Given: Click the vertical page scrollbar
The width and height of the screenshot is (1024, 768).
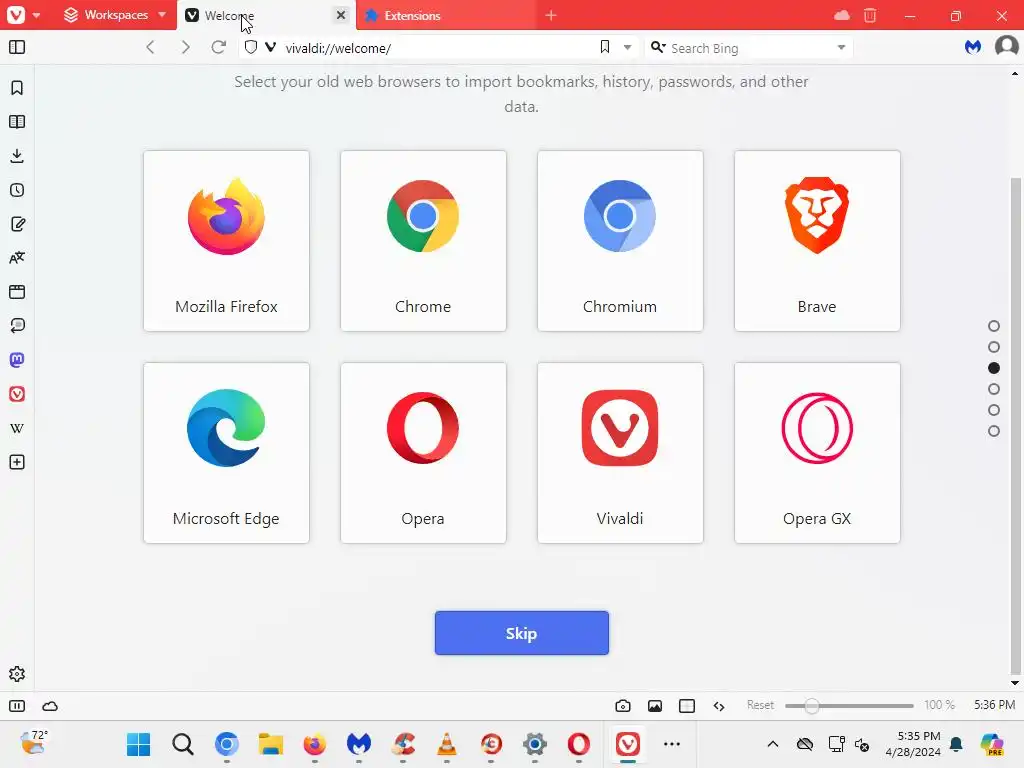Looking at the screenshot, I should (x=1014, y=424).
